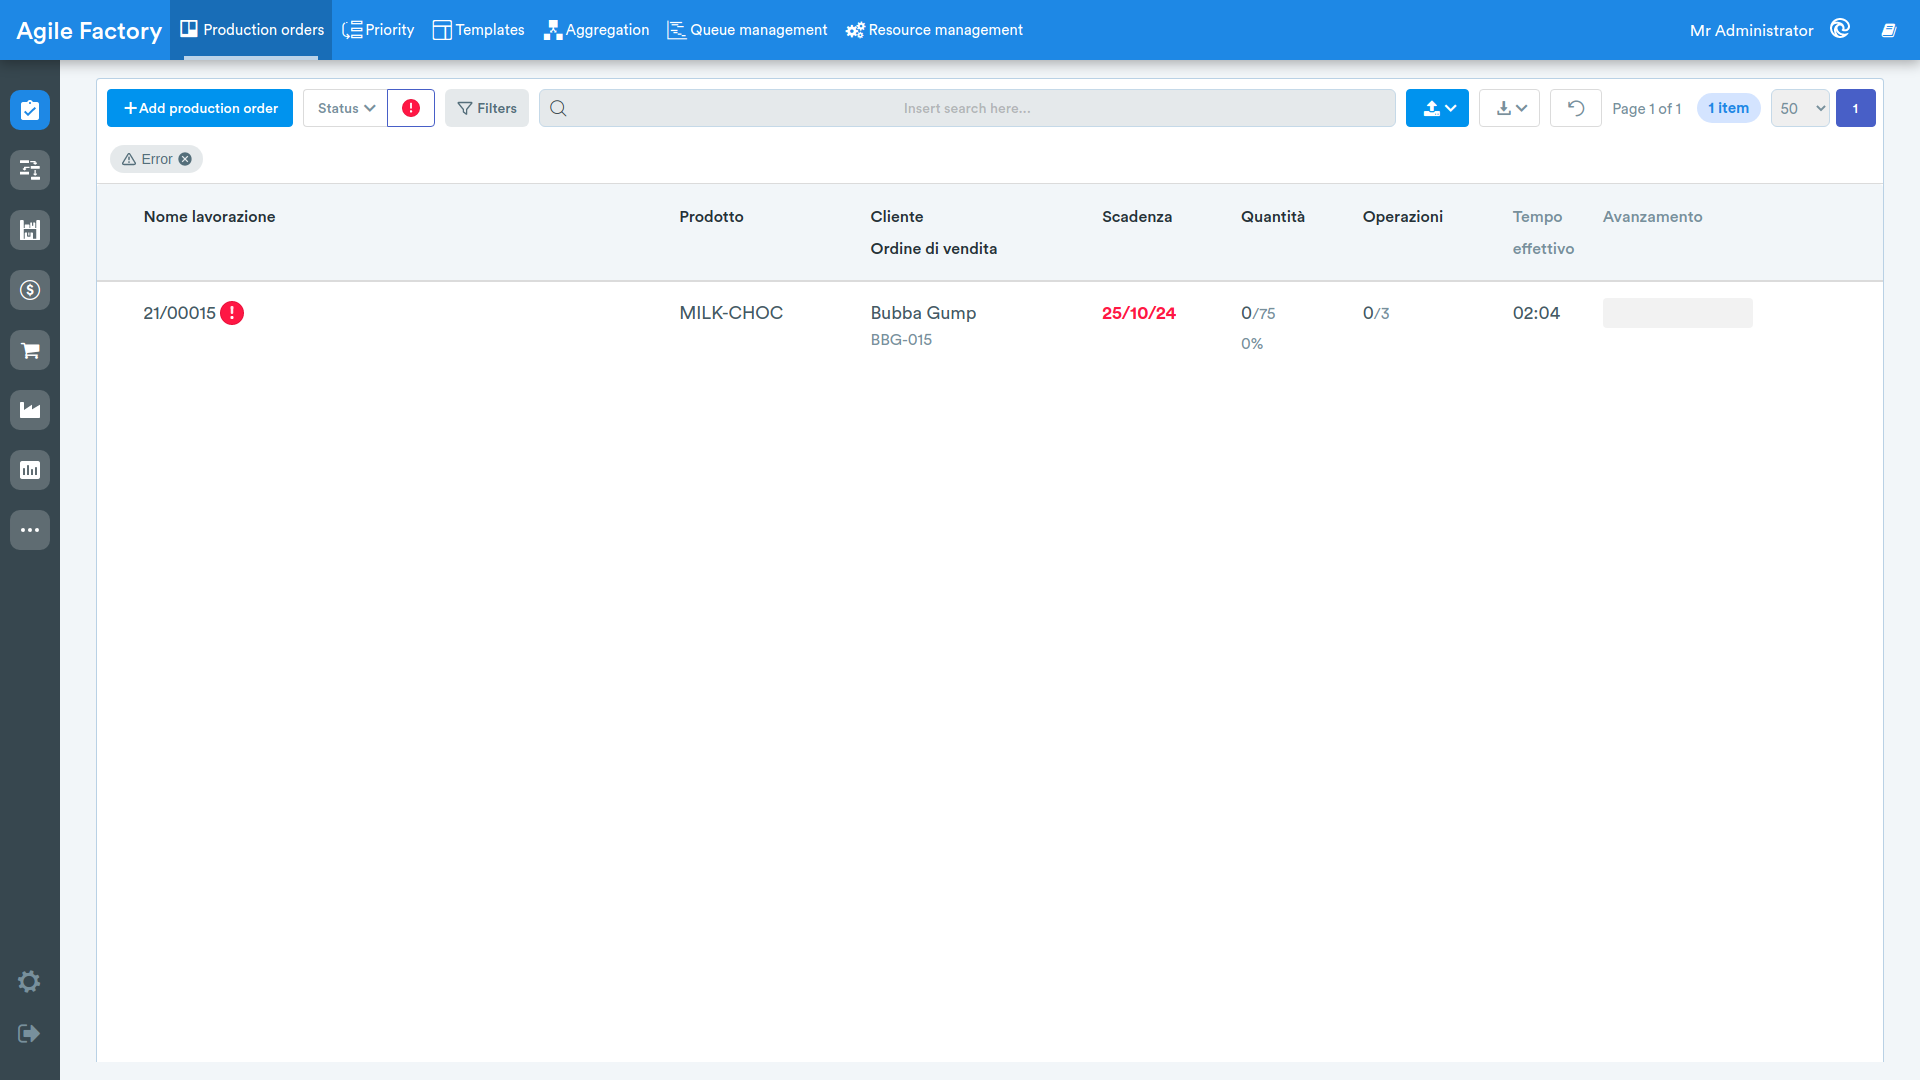Viewport: 1920px width, 1080px height.
Task: Click the search magnifier icon
Action: [x=558, y=108]
